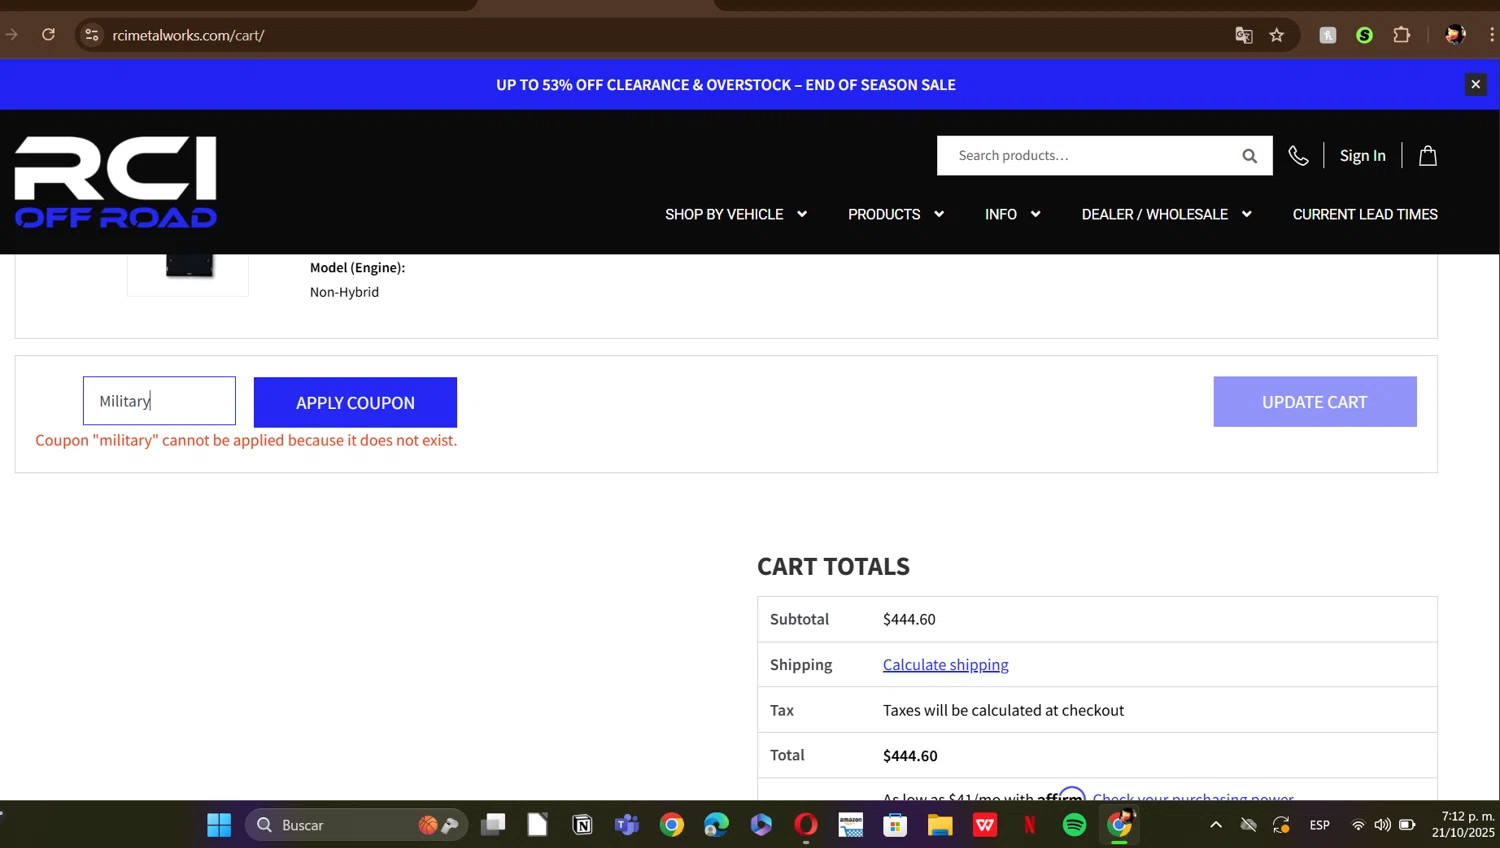The width and height of the screenshot is (1500, 848).
Task: Click Taxes will be calculated at checkout
Action: (1003, 710)
